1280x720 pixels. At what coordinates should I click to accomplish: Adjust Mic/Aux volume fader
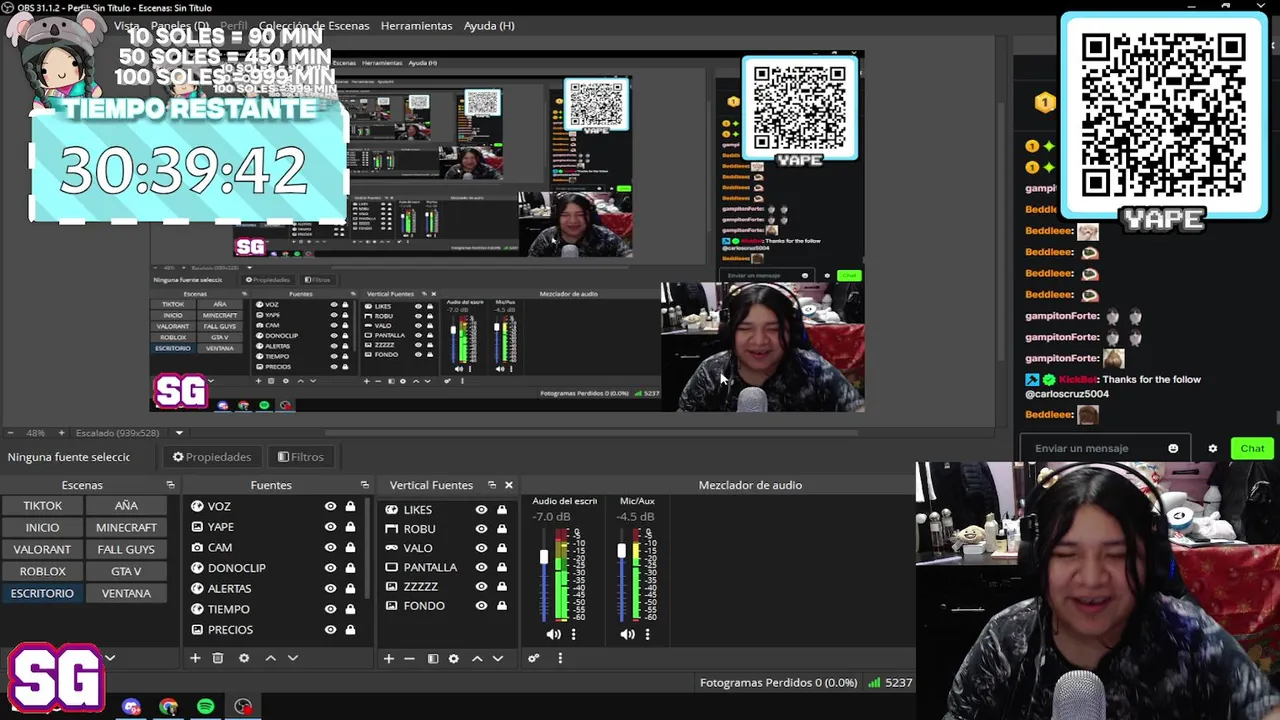click(621, 551)
